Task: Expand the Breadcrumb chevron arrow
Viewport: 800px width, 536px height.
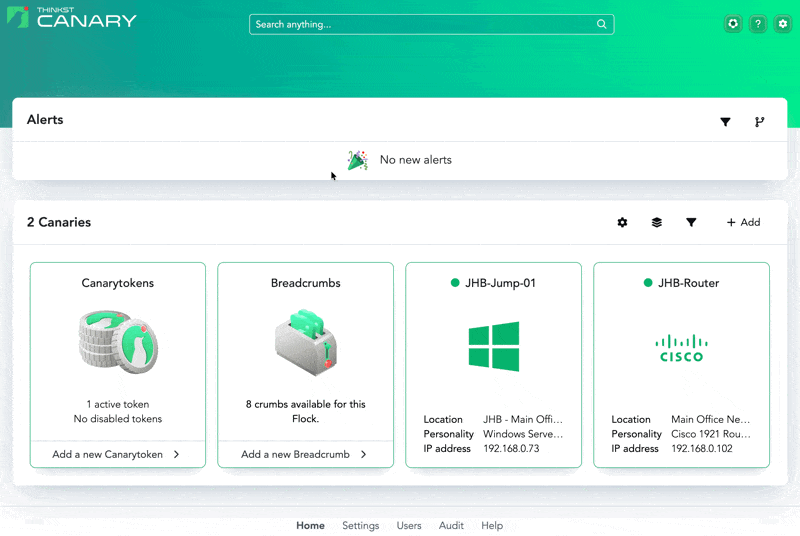Action: tap(364, 454)
